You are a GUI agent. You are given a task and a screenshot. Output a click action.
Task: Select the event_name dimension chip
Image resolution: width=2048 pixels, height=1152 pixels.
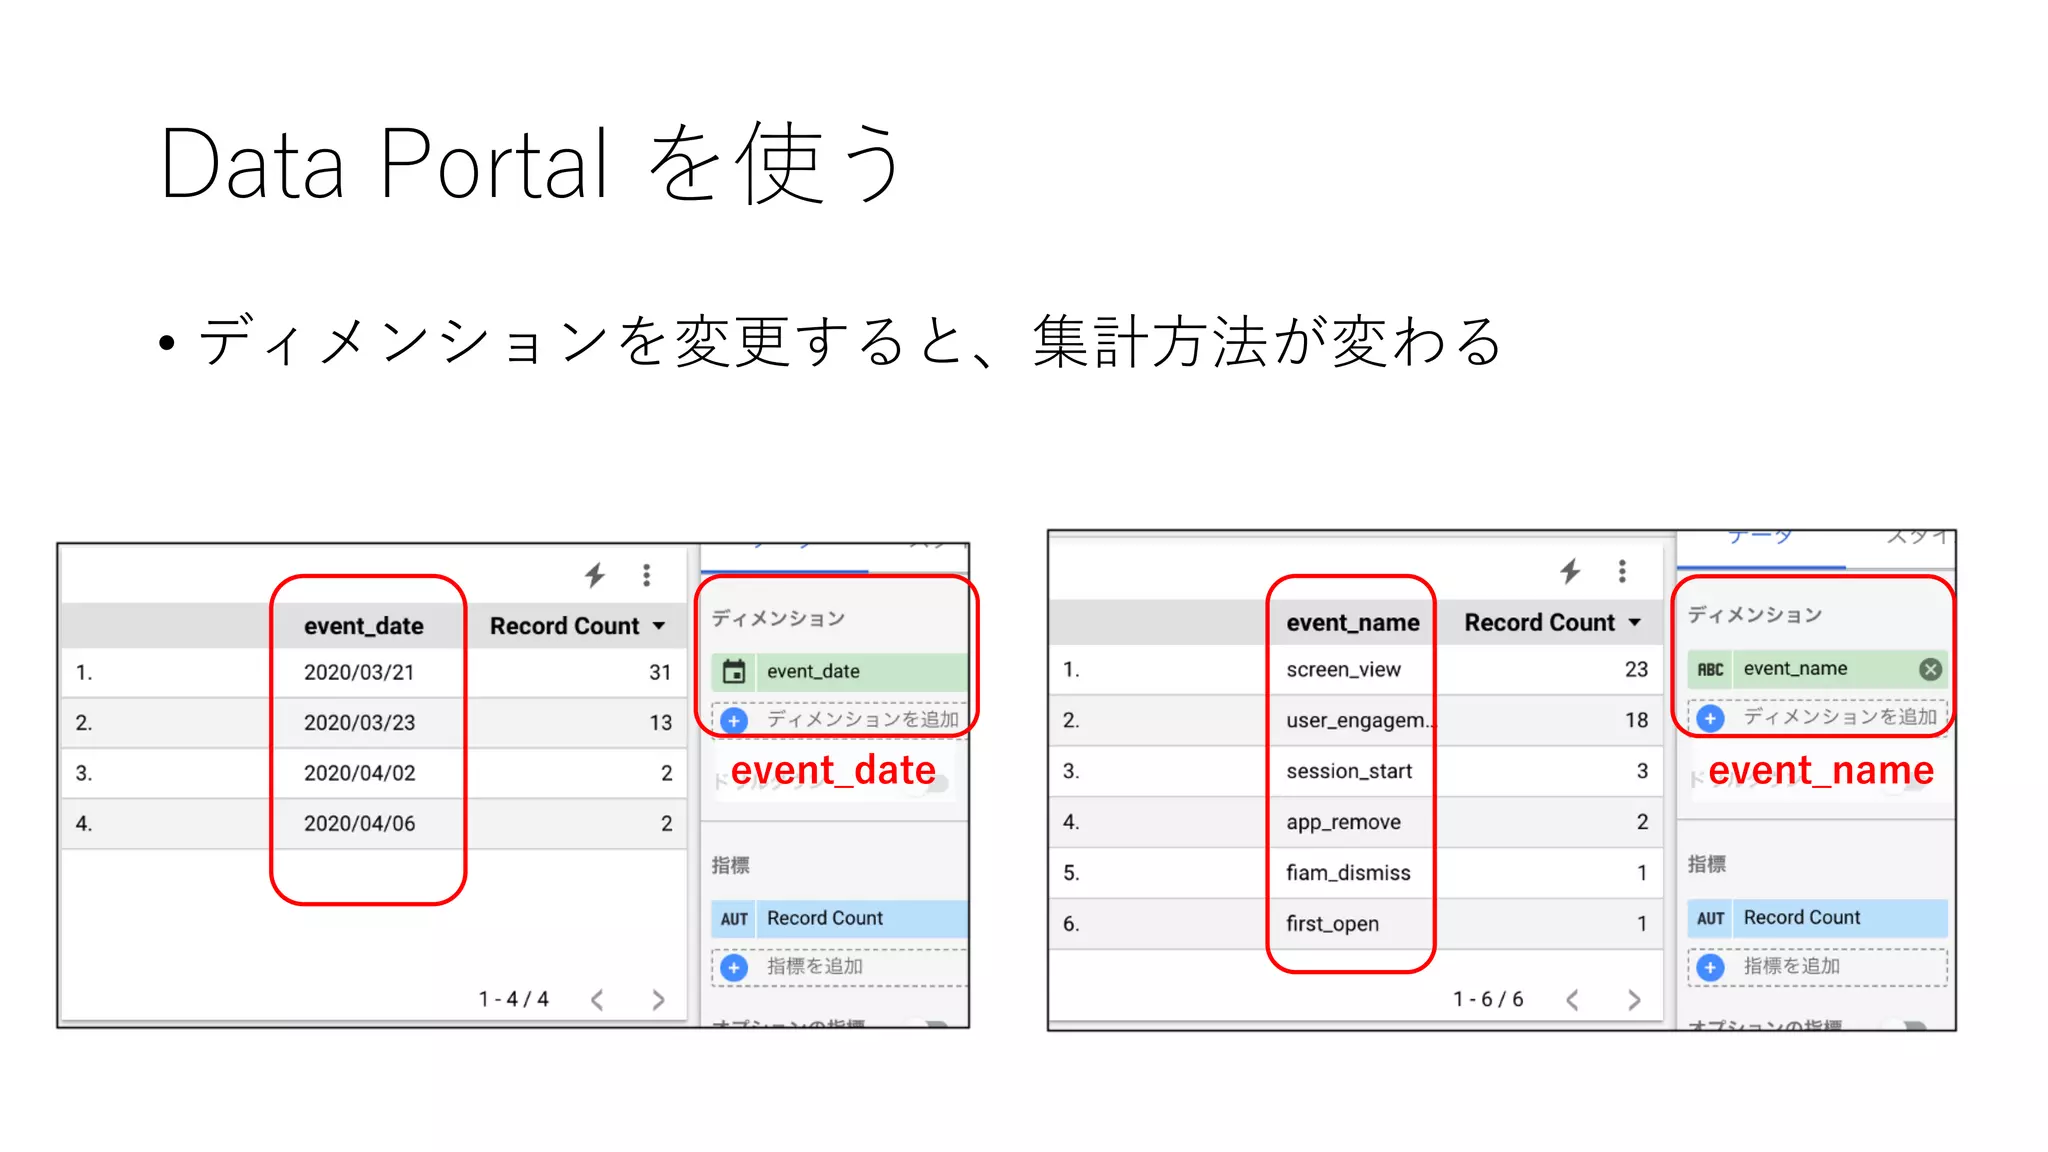coord(1817,669)
